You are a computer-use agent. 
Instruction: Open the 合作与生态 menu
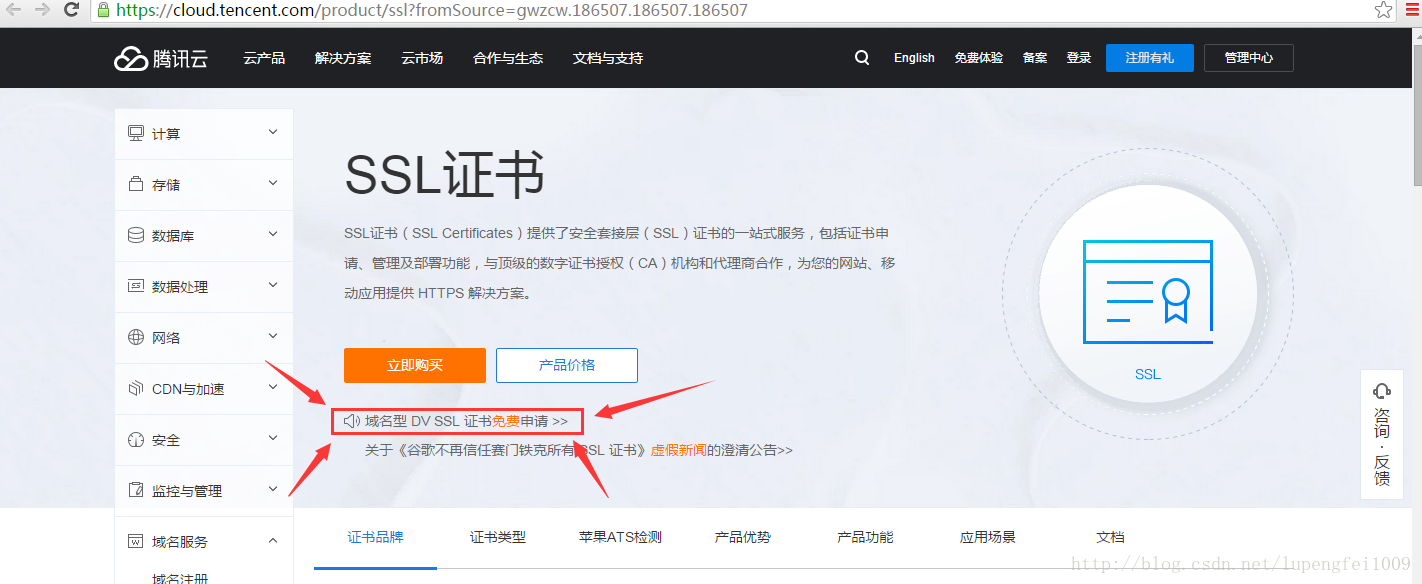tap(508, 58)
